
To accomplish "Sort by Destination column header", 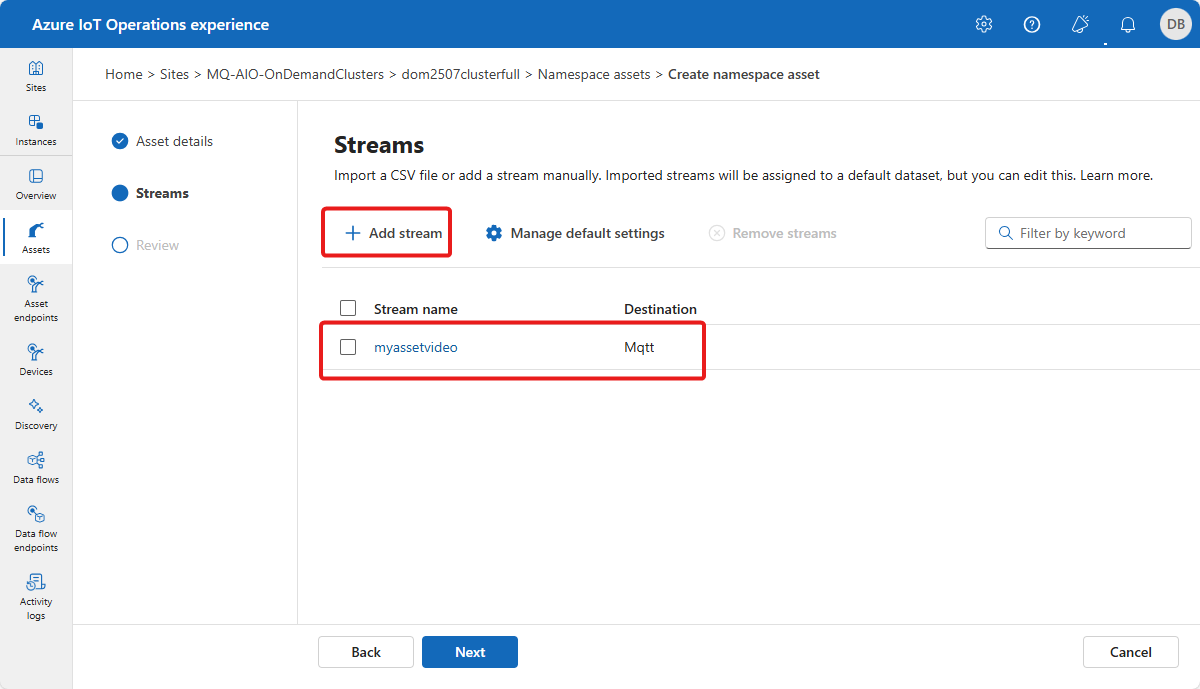I will (661, 309).
